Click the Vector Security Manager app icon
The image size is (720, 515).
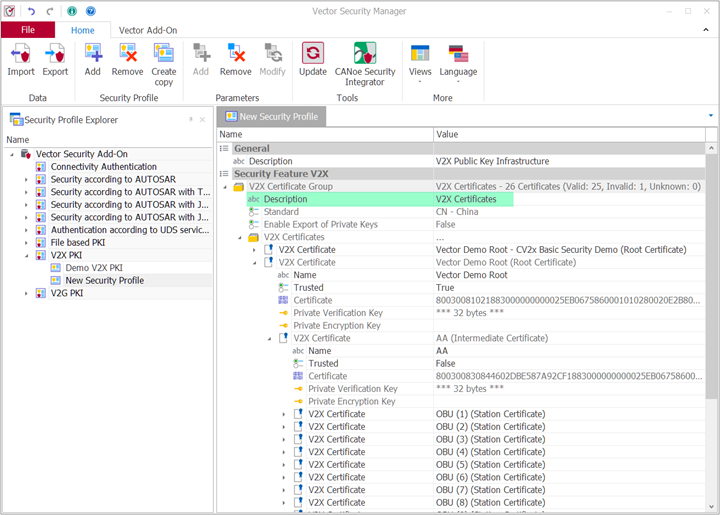(10, 11)
